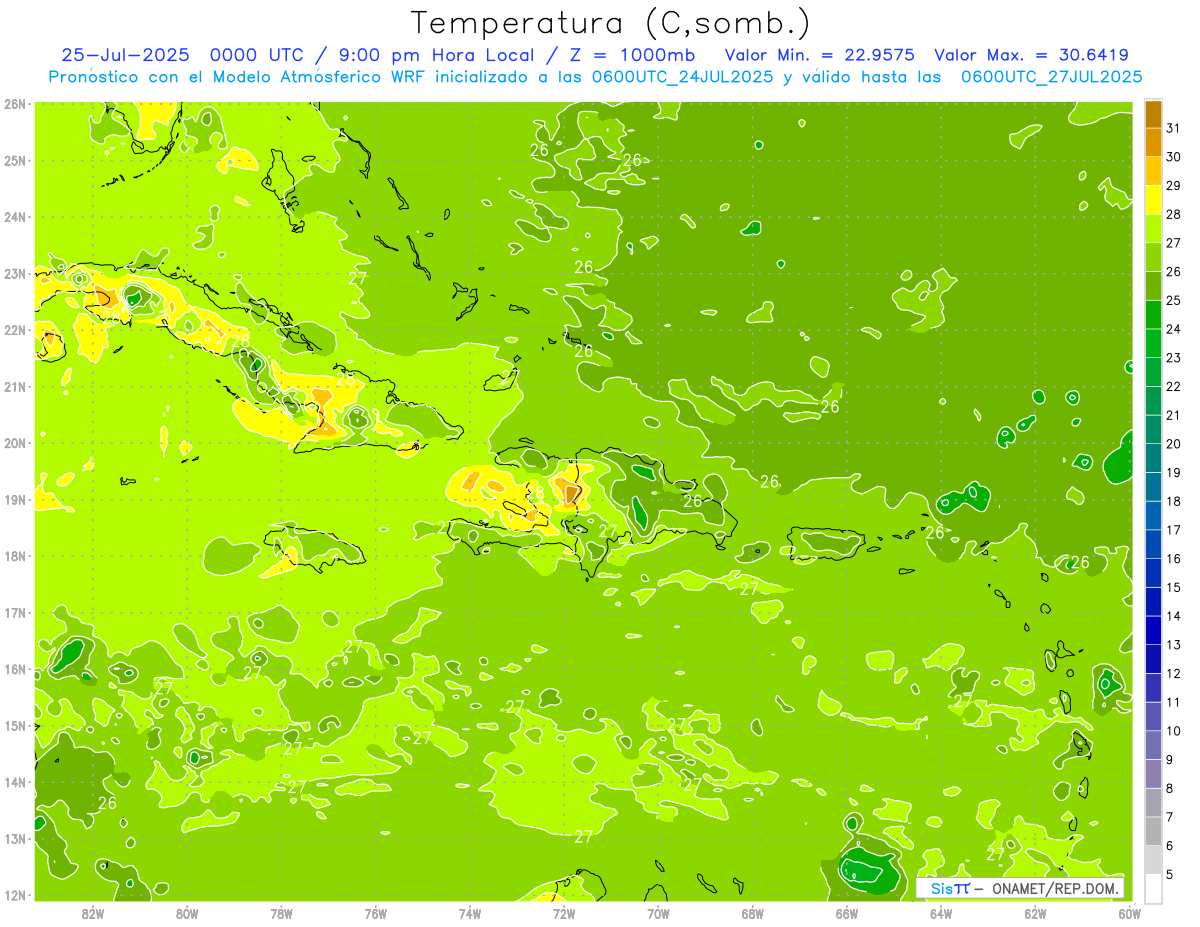The height and width of the screenshot is (927, 1200).
Task: Click the 72W longitude axis label
Action: 564,913
